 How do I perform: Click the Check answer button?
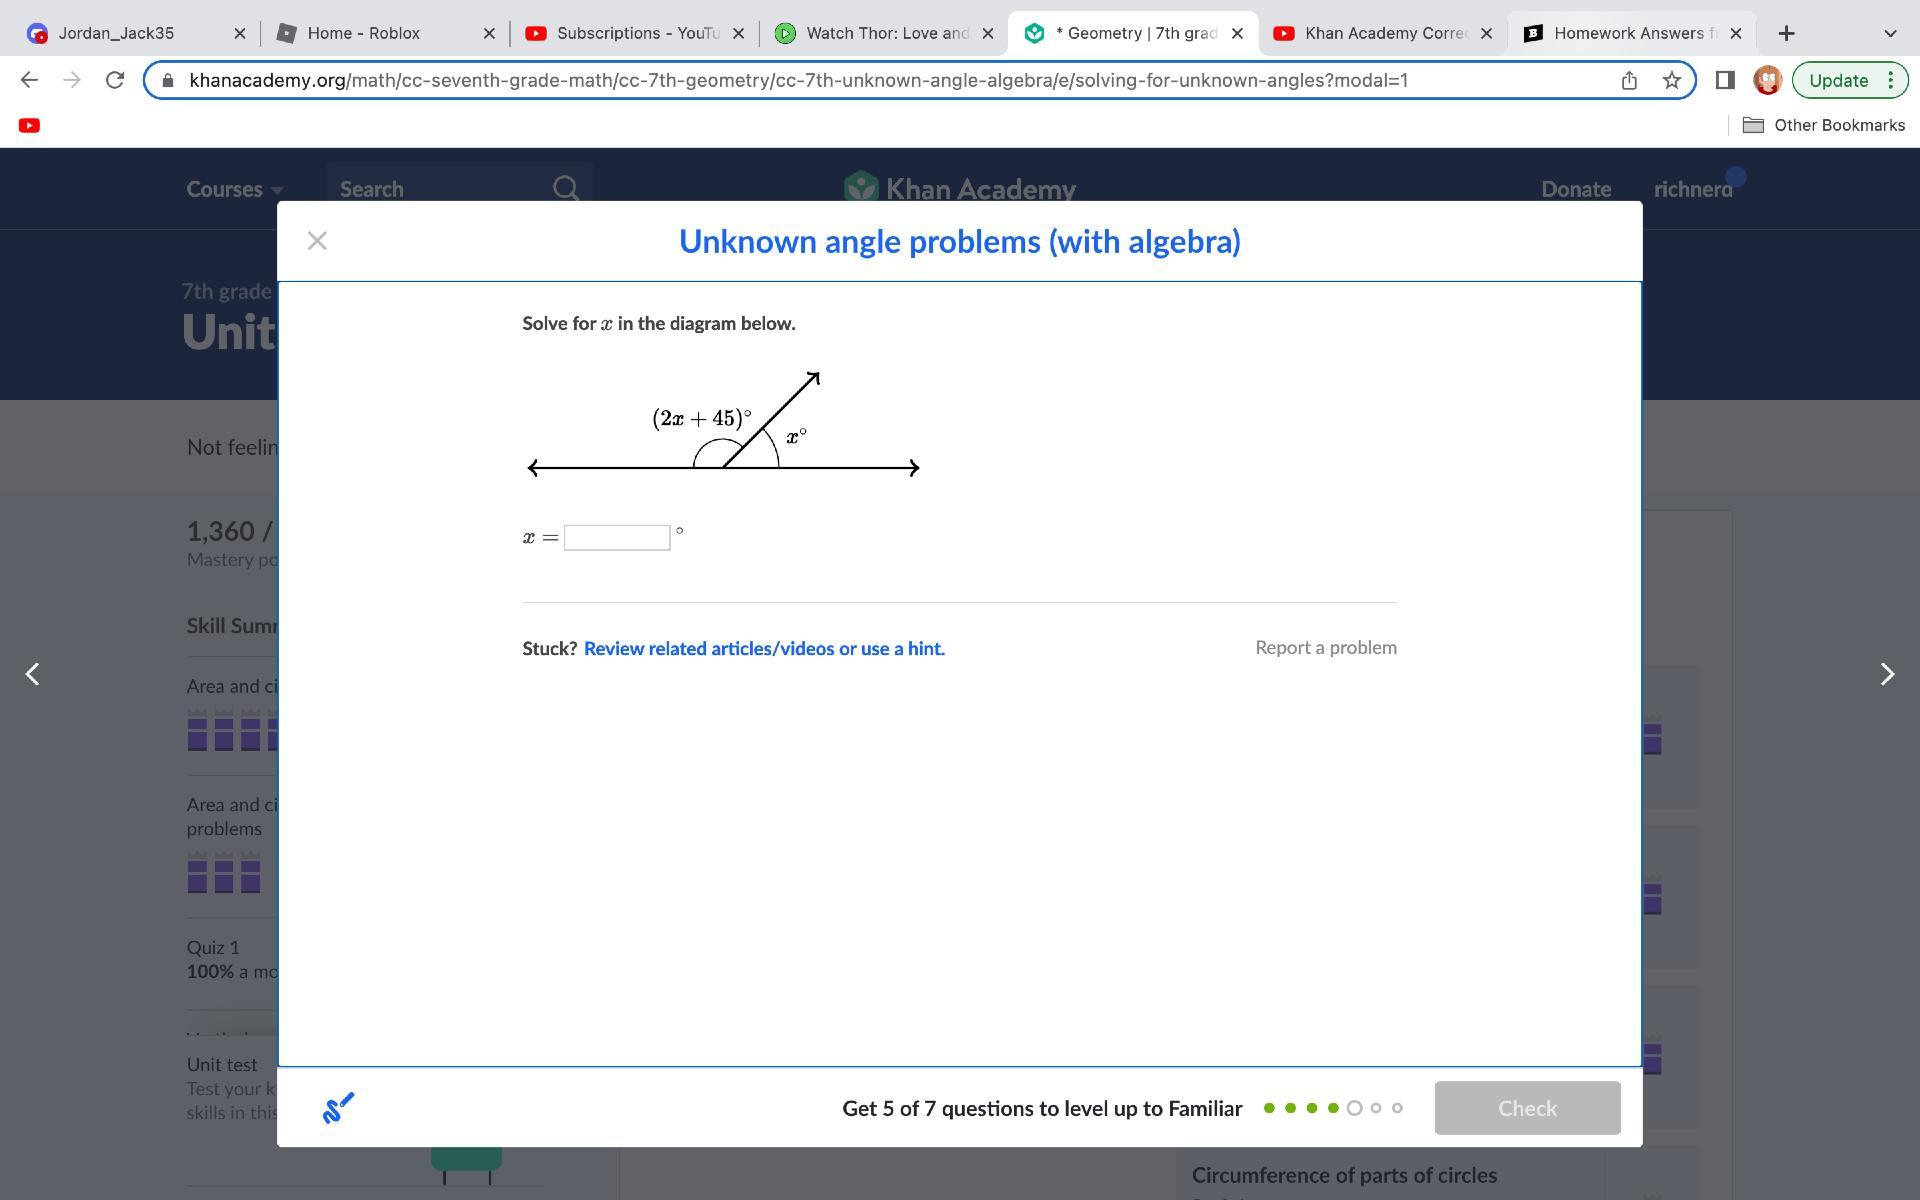pos(1527,1108)
